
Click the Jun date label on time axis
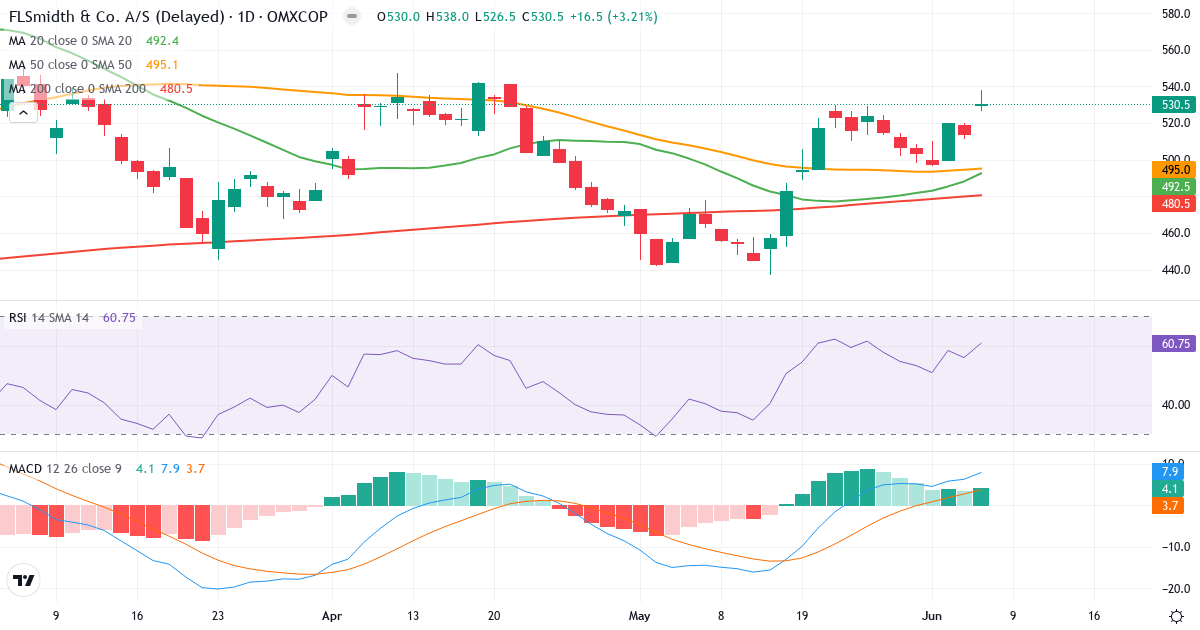click(930, 616)
